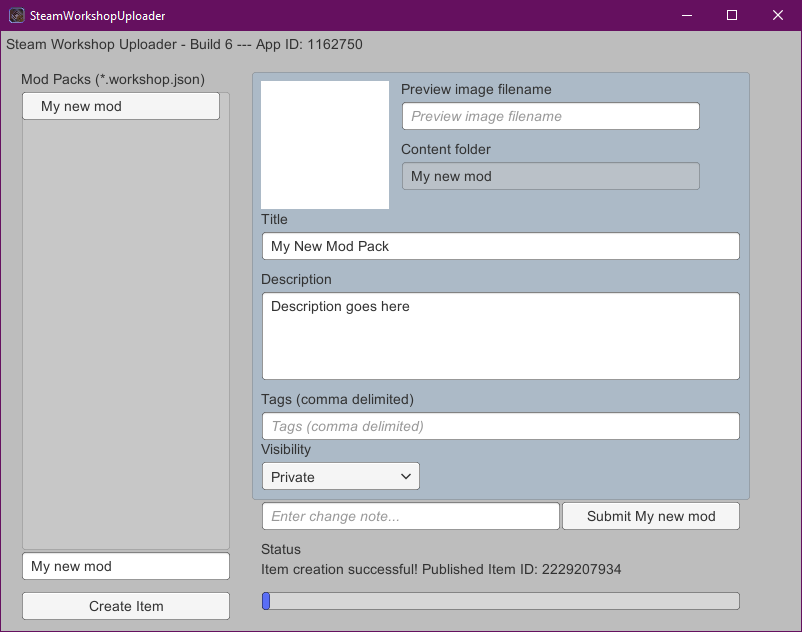802x632 pixels.
Task: Click the 'Tags (comma delimited)' label
Action: click(x=338, y=399)
